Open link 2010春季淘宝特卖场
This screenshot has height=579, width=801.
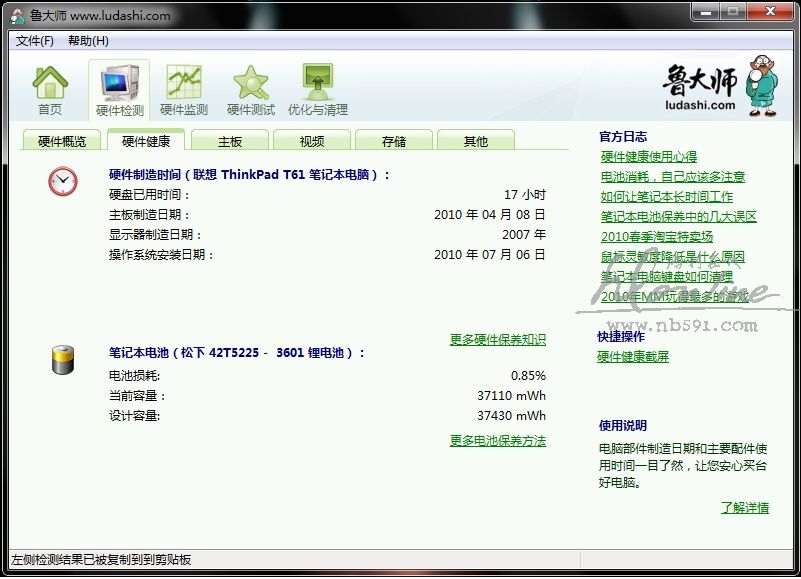pos(656,236)
